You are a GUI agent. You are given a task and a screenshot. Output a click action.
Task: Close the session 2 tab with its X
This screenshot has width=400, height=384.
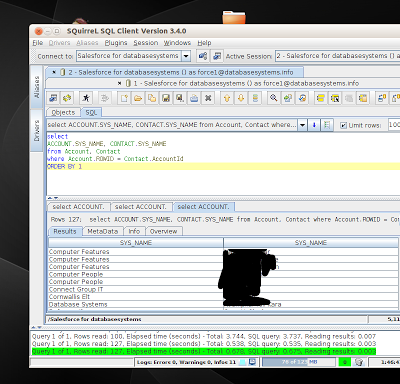point(54,72)
